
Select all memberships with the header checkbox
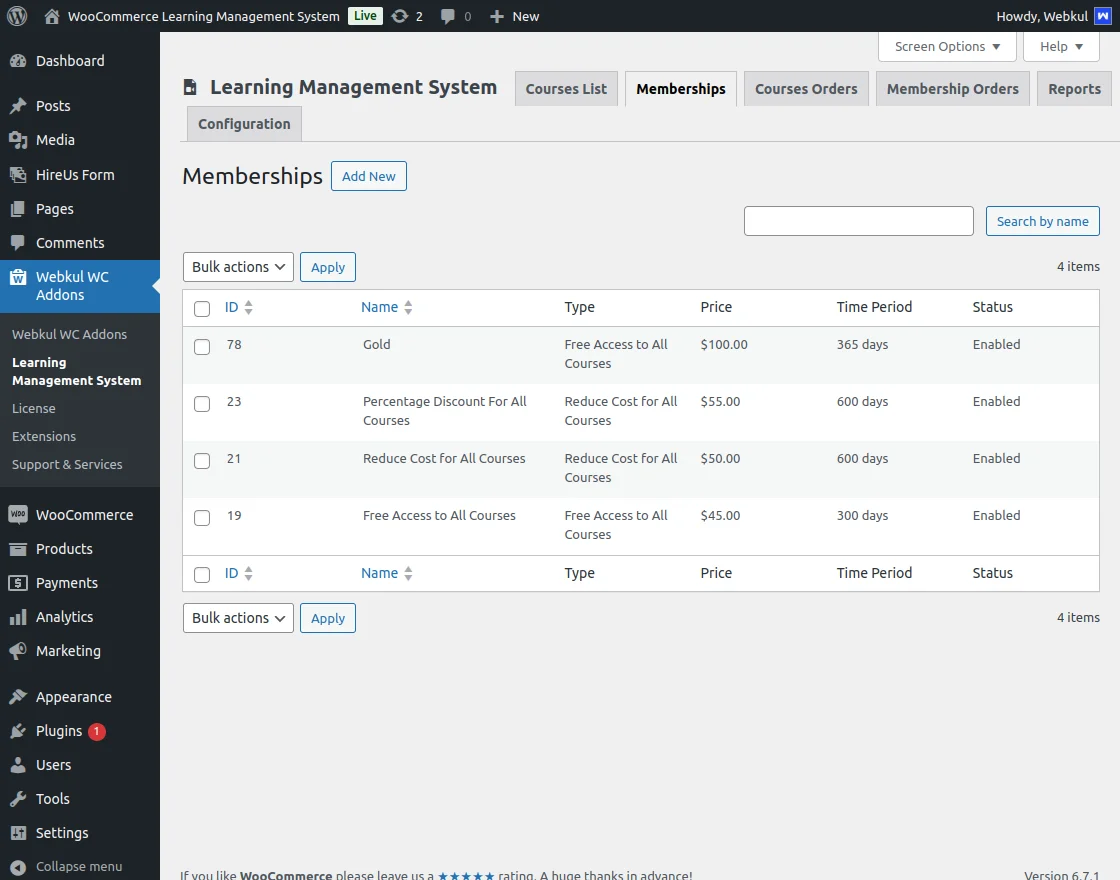coord(202,307)
